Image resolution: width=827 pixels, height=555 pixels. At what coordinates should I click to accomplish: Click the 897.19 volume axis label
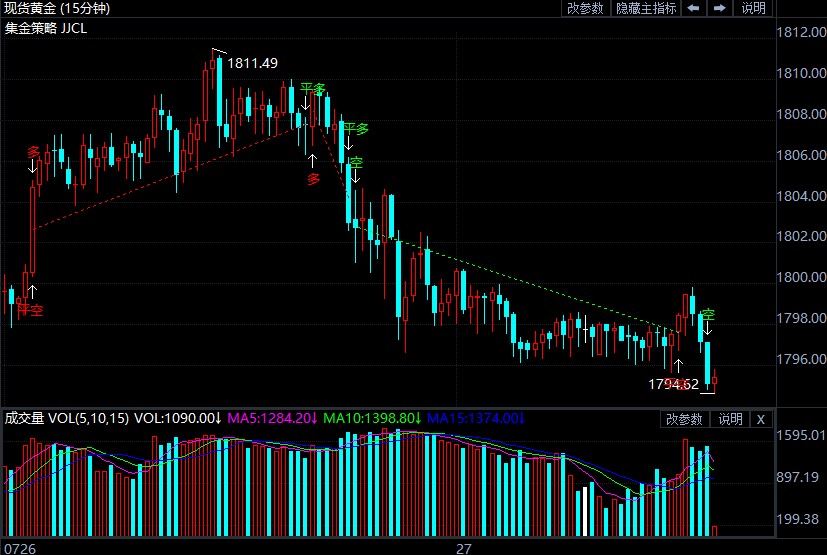(x=797, y=477)
